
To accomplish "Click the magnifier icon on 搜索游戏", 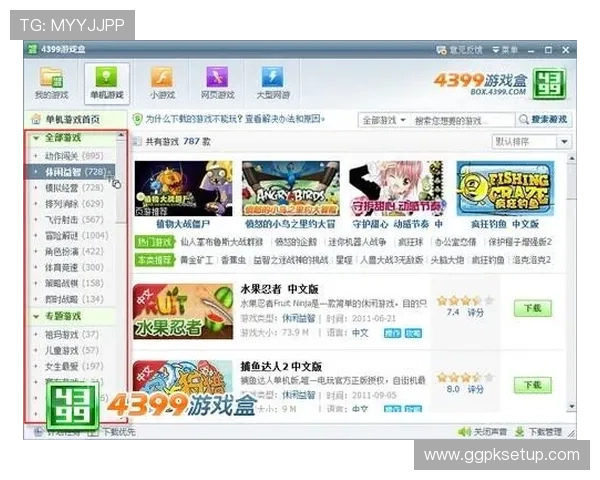I will (x=523, y=119).
